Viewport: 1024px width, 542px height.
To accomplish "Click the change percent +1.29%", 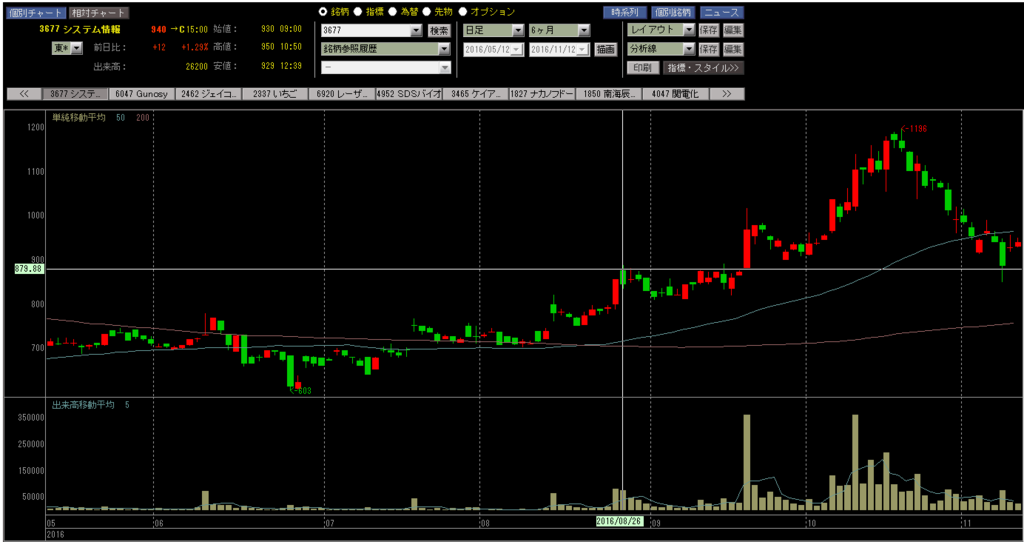I will tap(195, 48).
